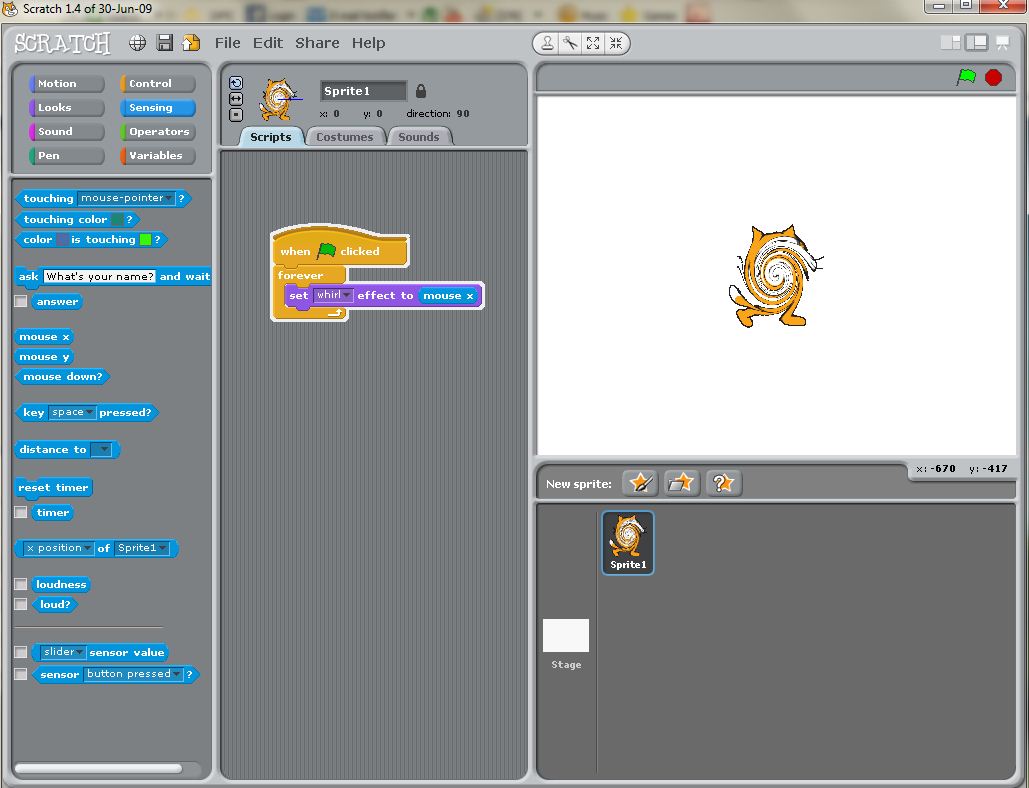Screen dimensions: 1029x788
Task: Switch to the Scripts tab
Action: [270, 136]
